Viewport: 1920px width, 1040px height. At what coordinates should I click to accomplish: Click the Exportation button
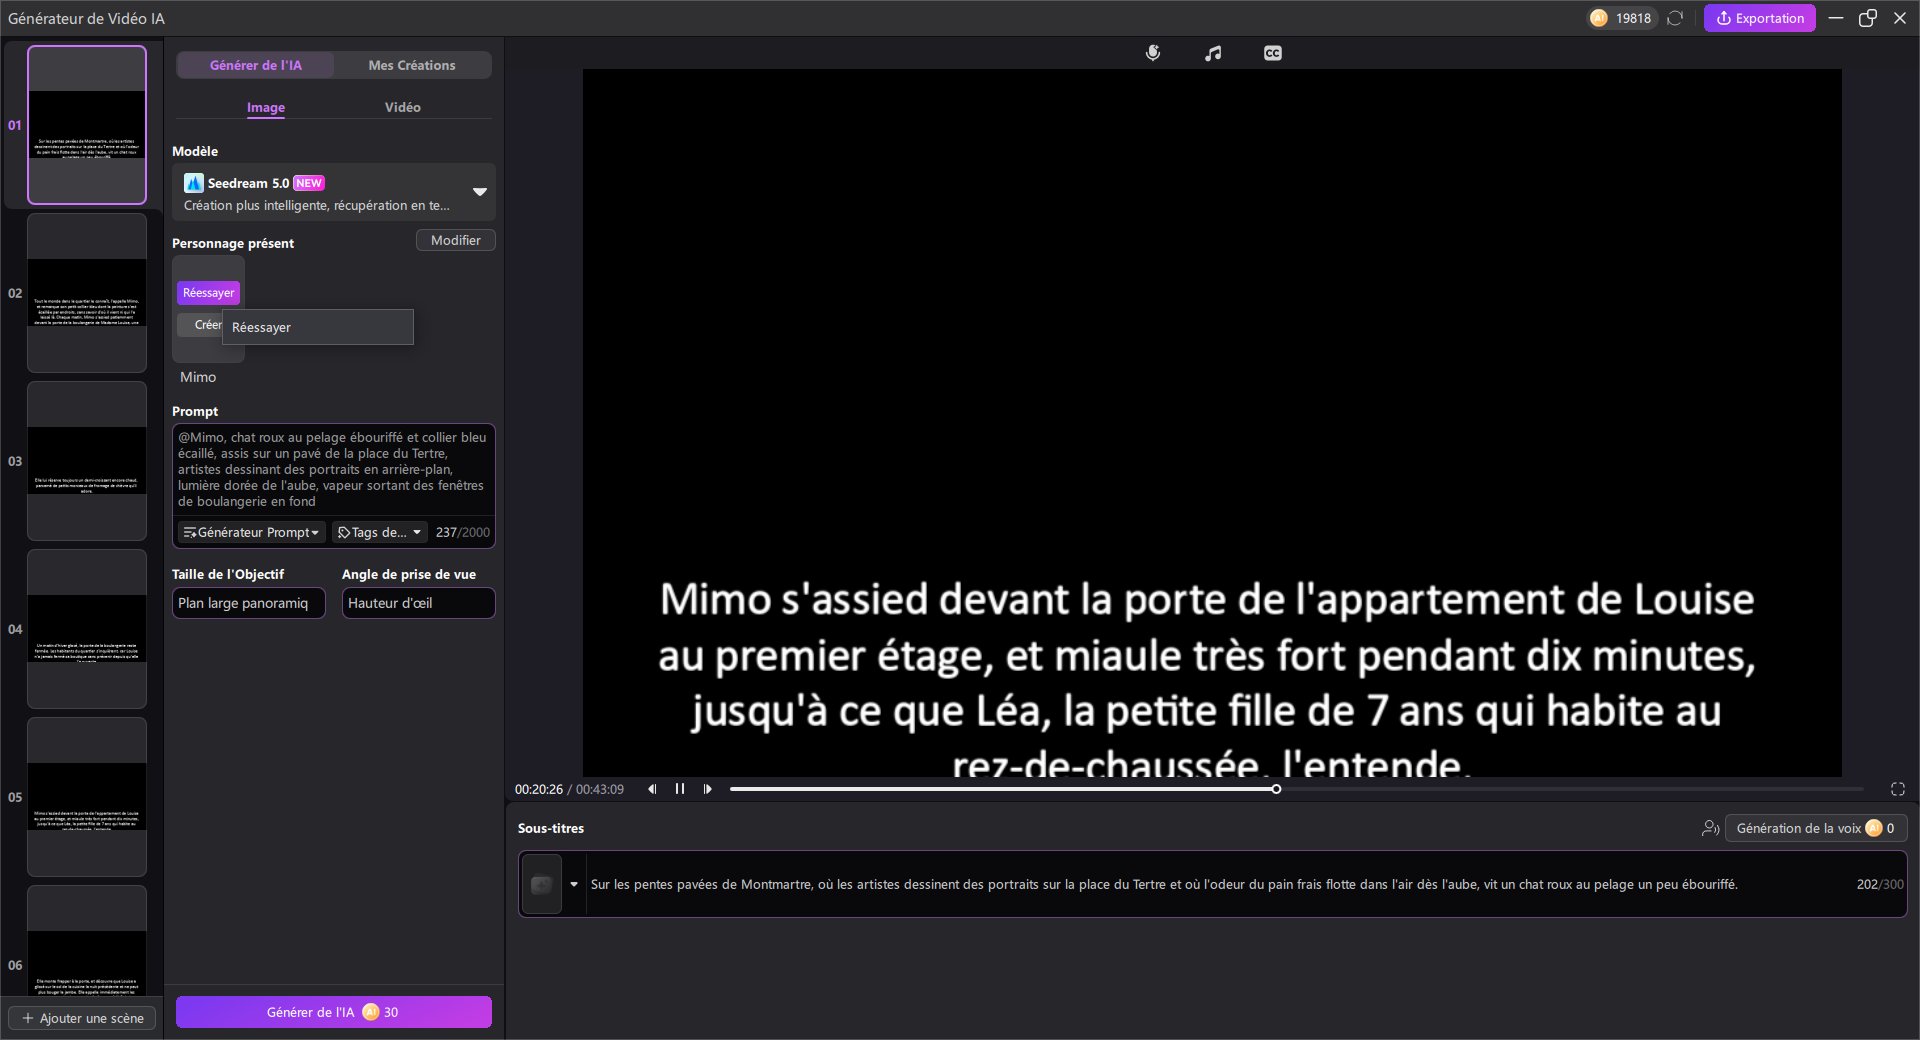click(1760, 18)
